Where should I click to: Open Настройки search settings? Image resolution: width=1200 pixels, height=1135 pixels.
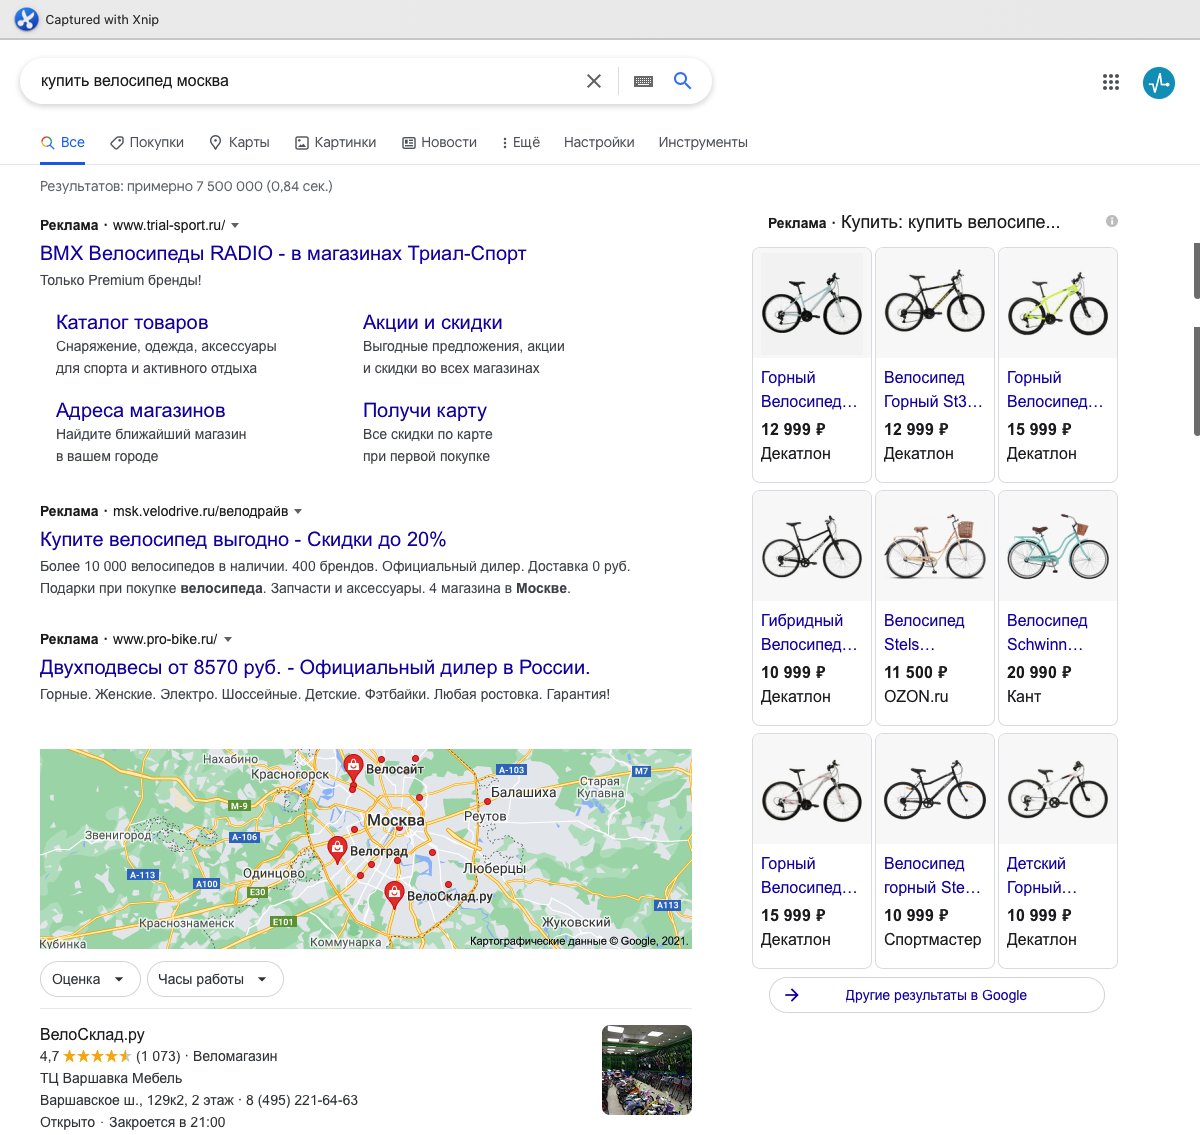(x=599, y=142)
